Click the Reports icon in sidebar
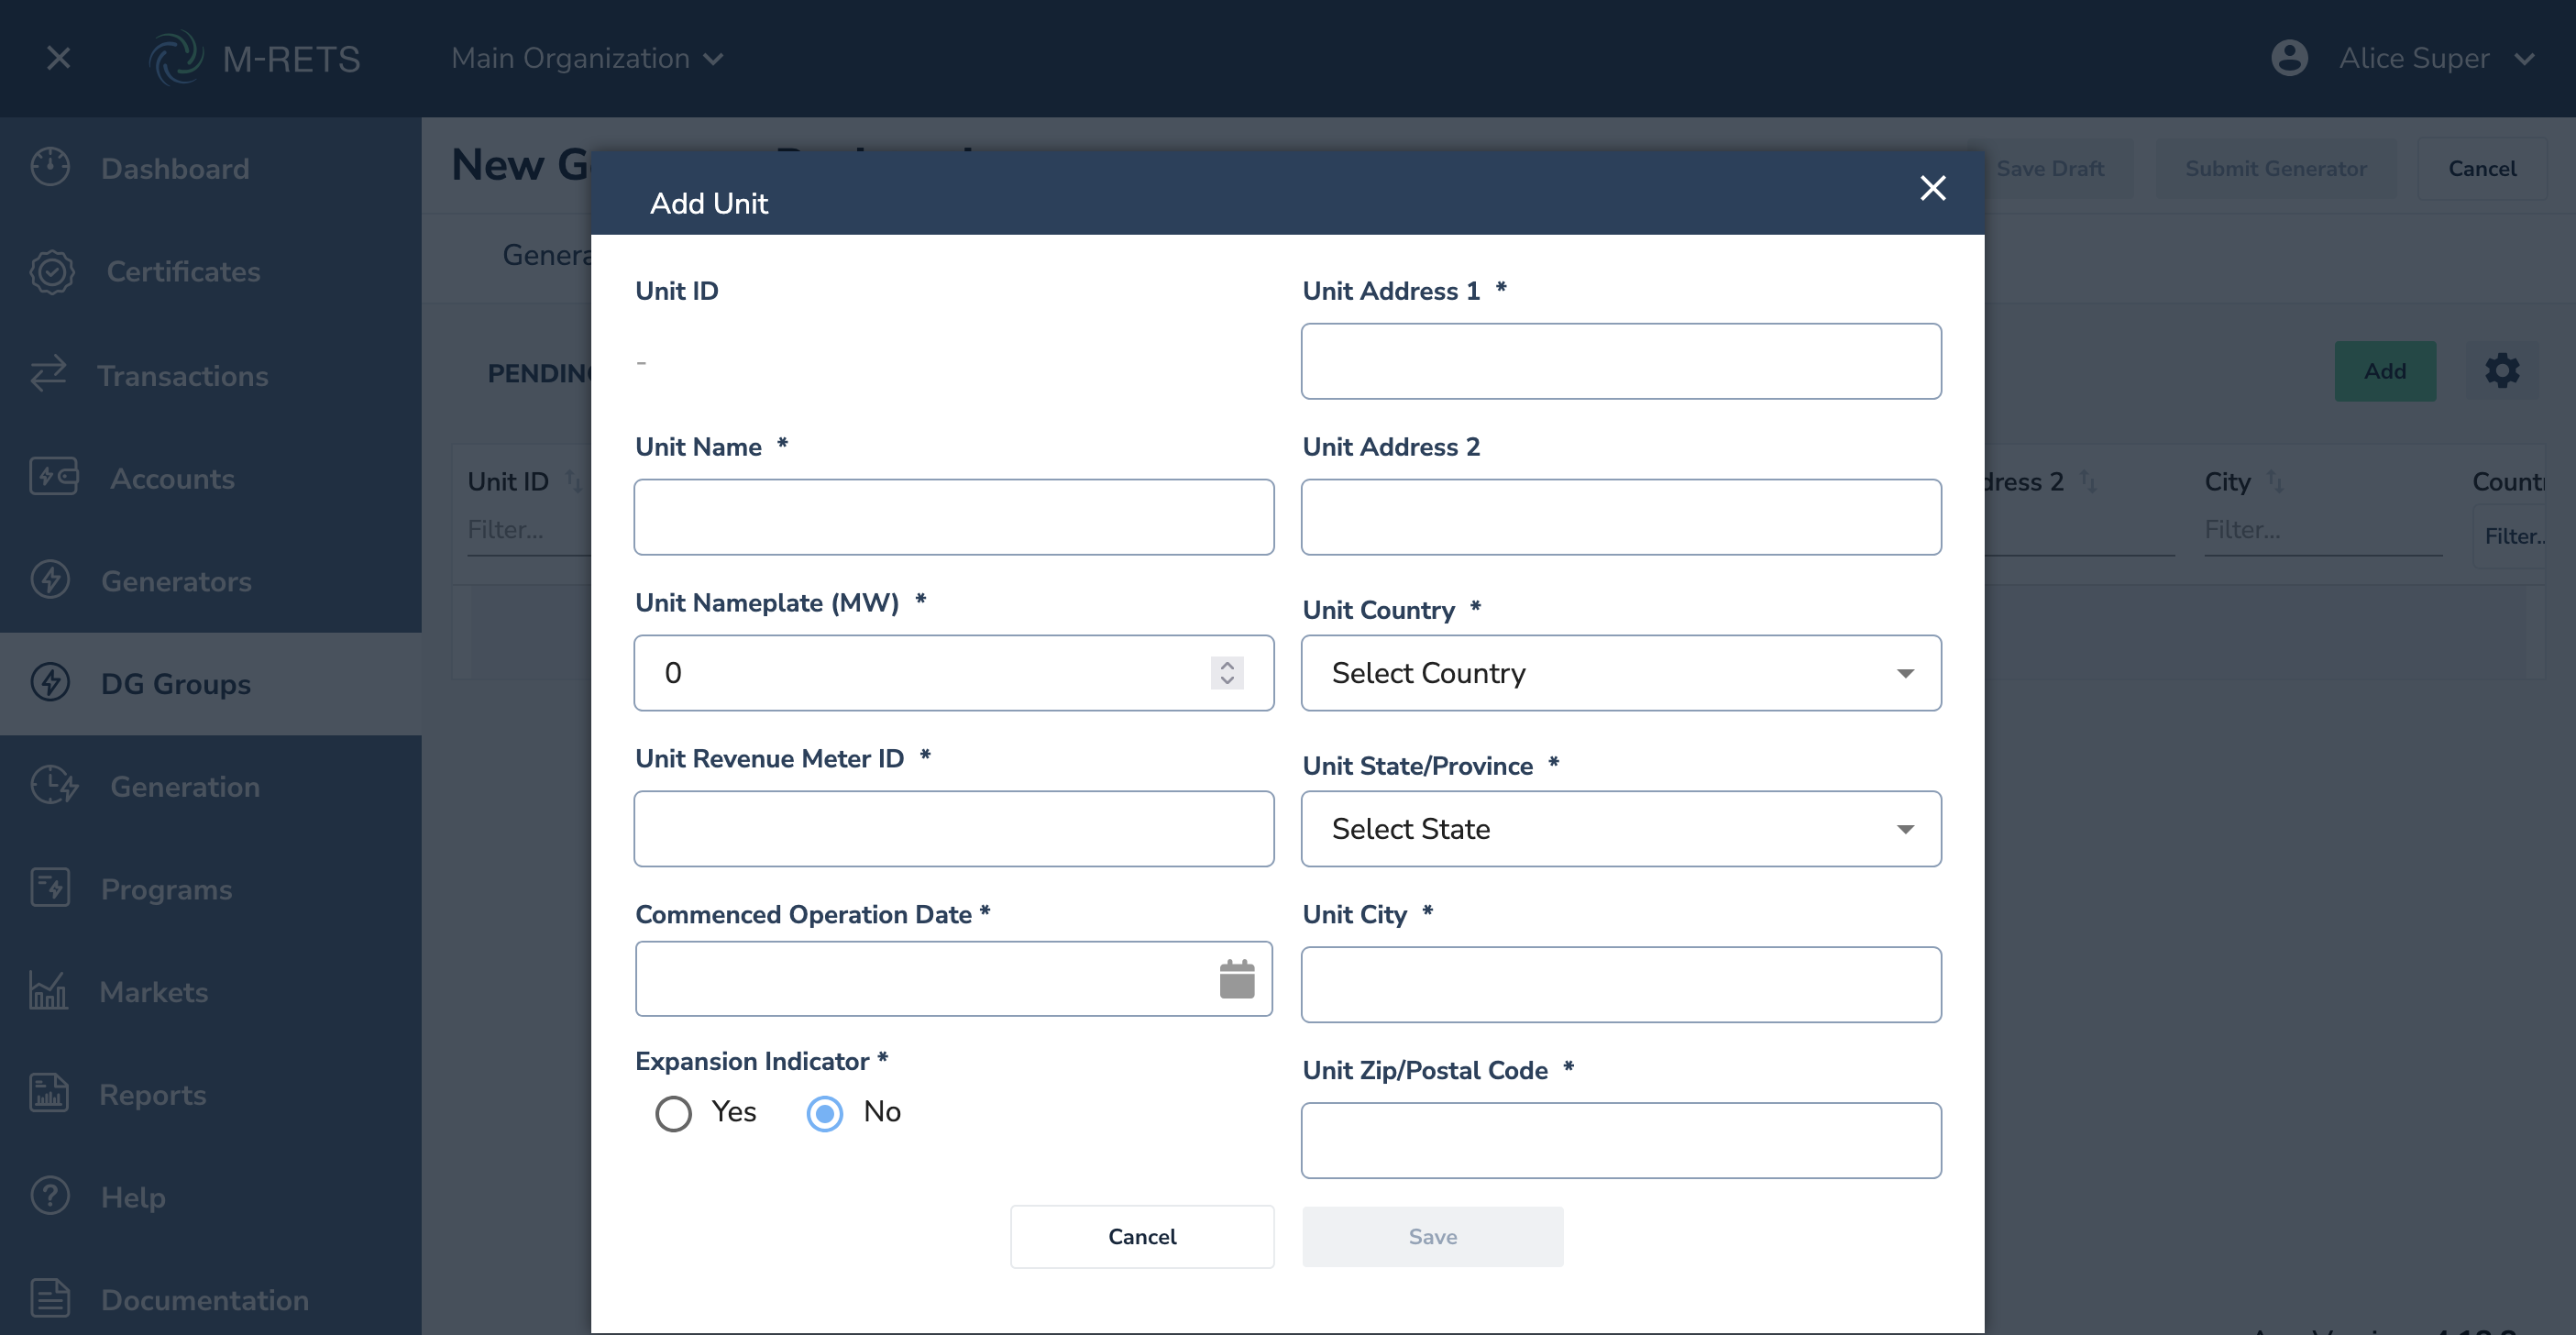Image resolution: width=2576 pixels, height=1335 pixels. coord(48,1094)
